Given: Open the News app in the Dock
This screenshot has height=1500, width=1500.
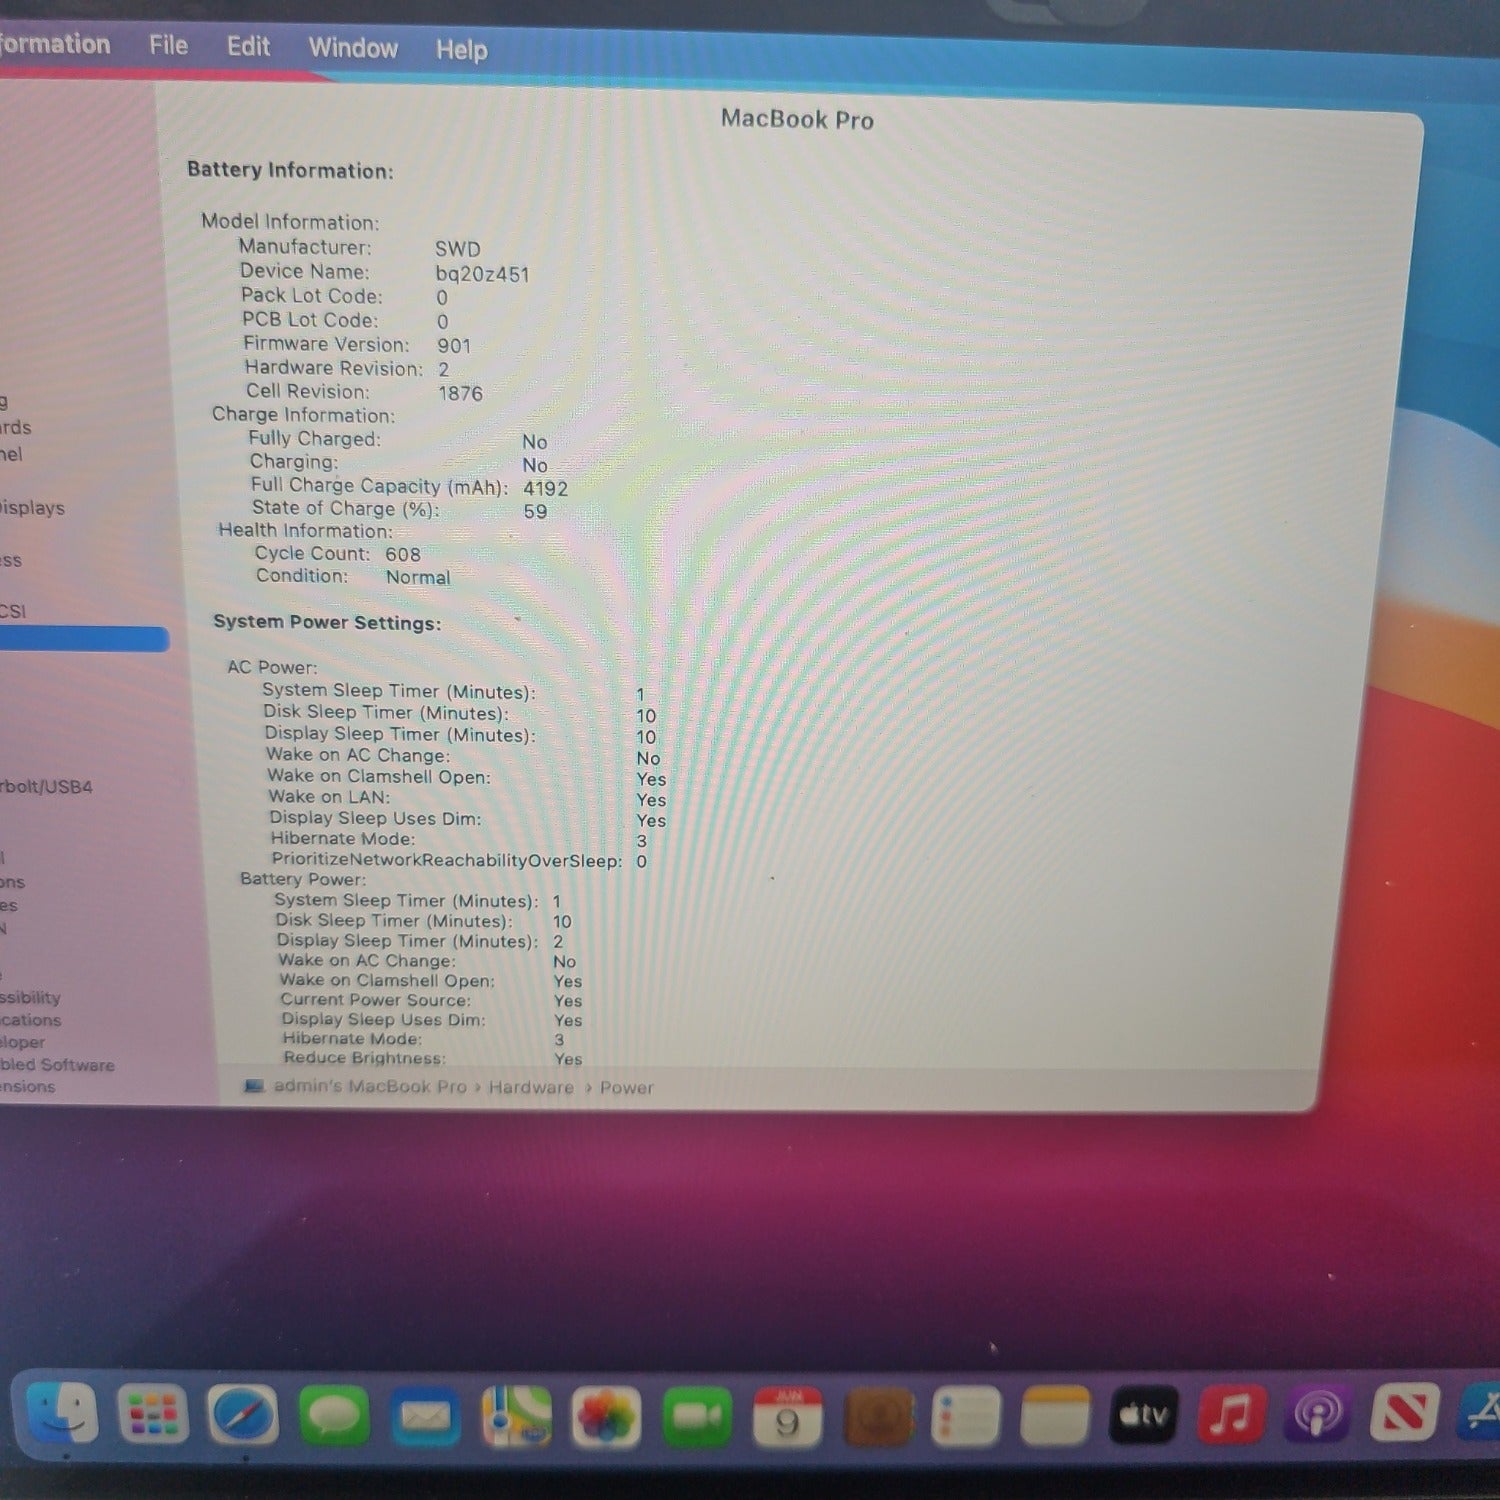Looking at the screenshot, I should 1405,1414.
